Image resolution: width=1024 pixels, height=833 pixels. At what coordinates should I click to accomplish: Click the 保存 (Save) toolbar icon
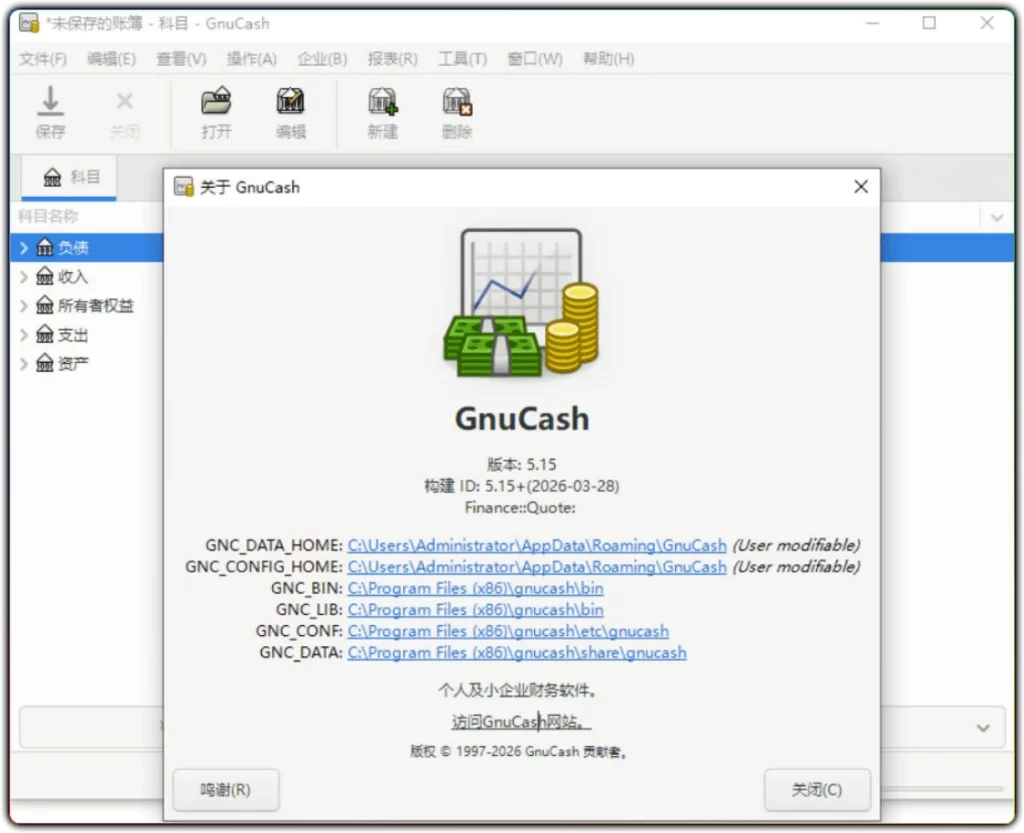pyautogui.click(x=50, y=110)
